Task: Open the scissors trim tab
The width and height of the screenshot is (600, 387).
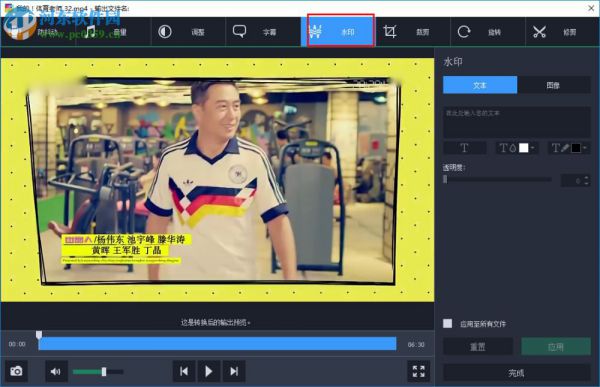Action: [x=562, y=32]
